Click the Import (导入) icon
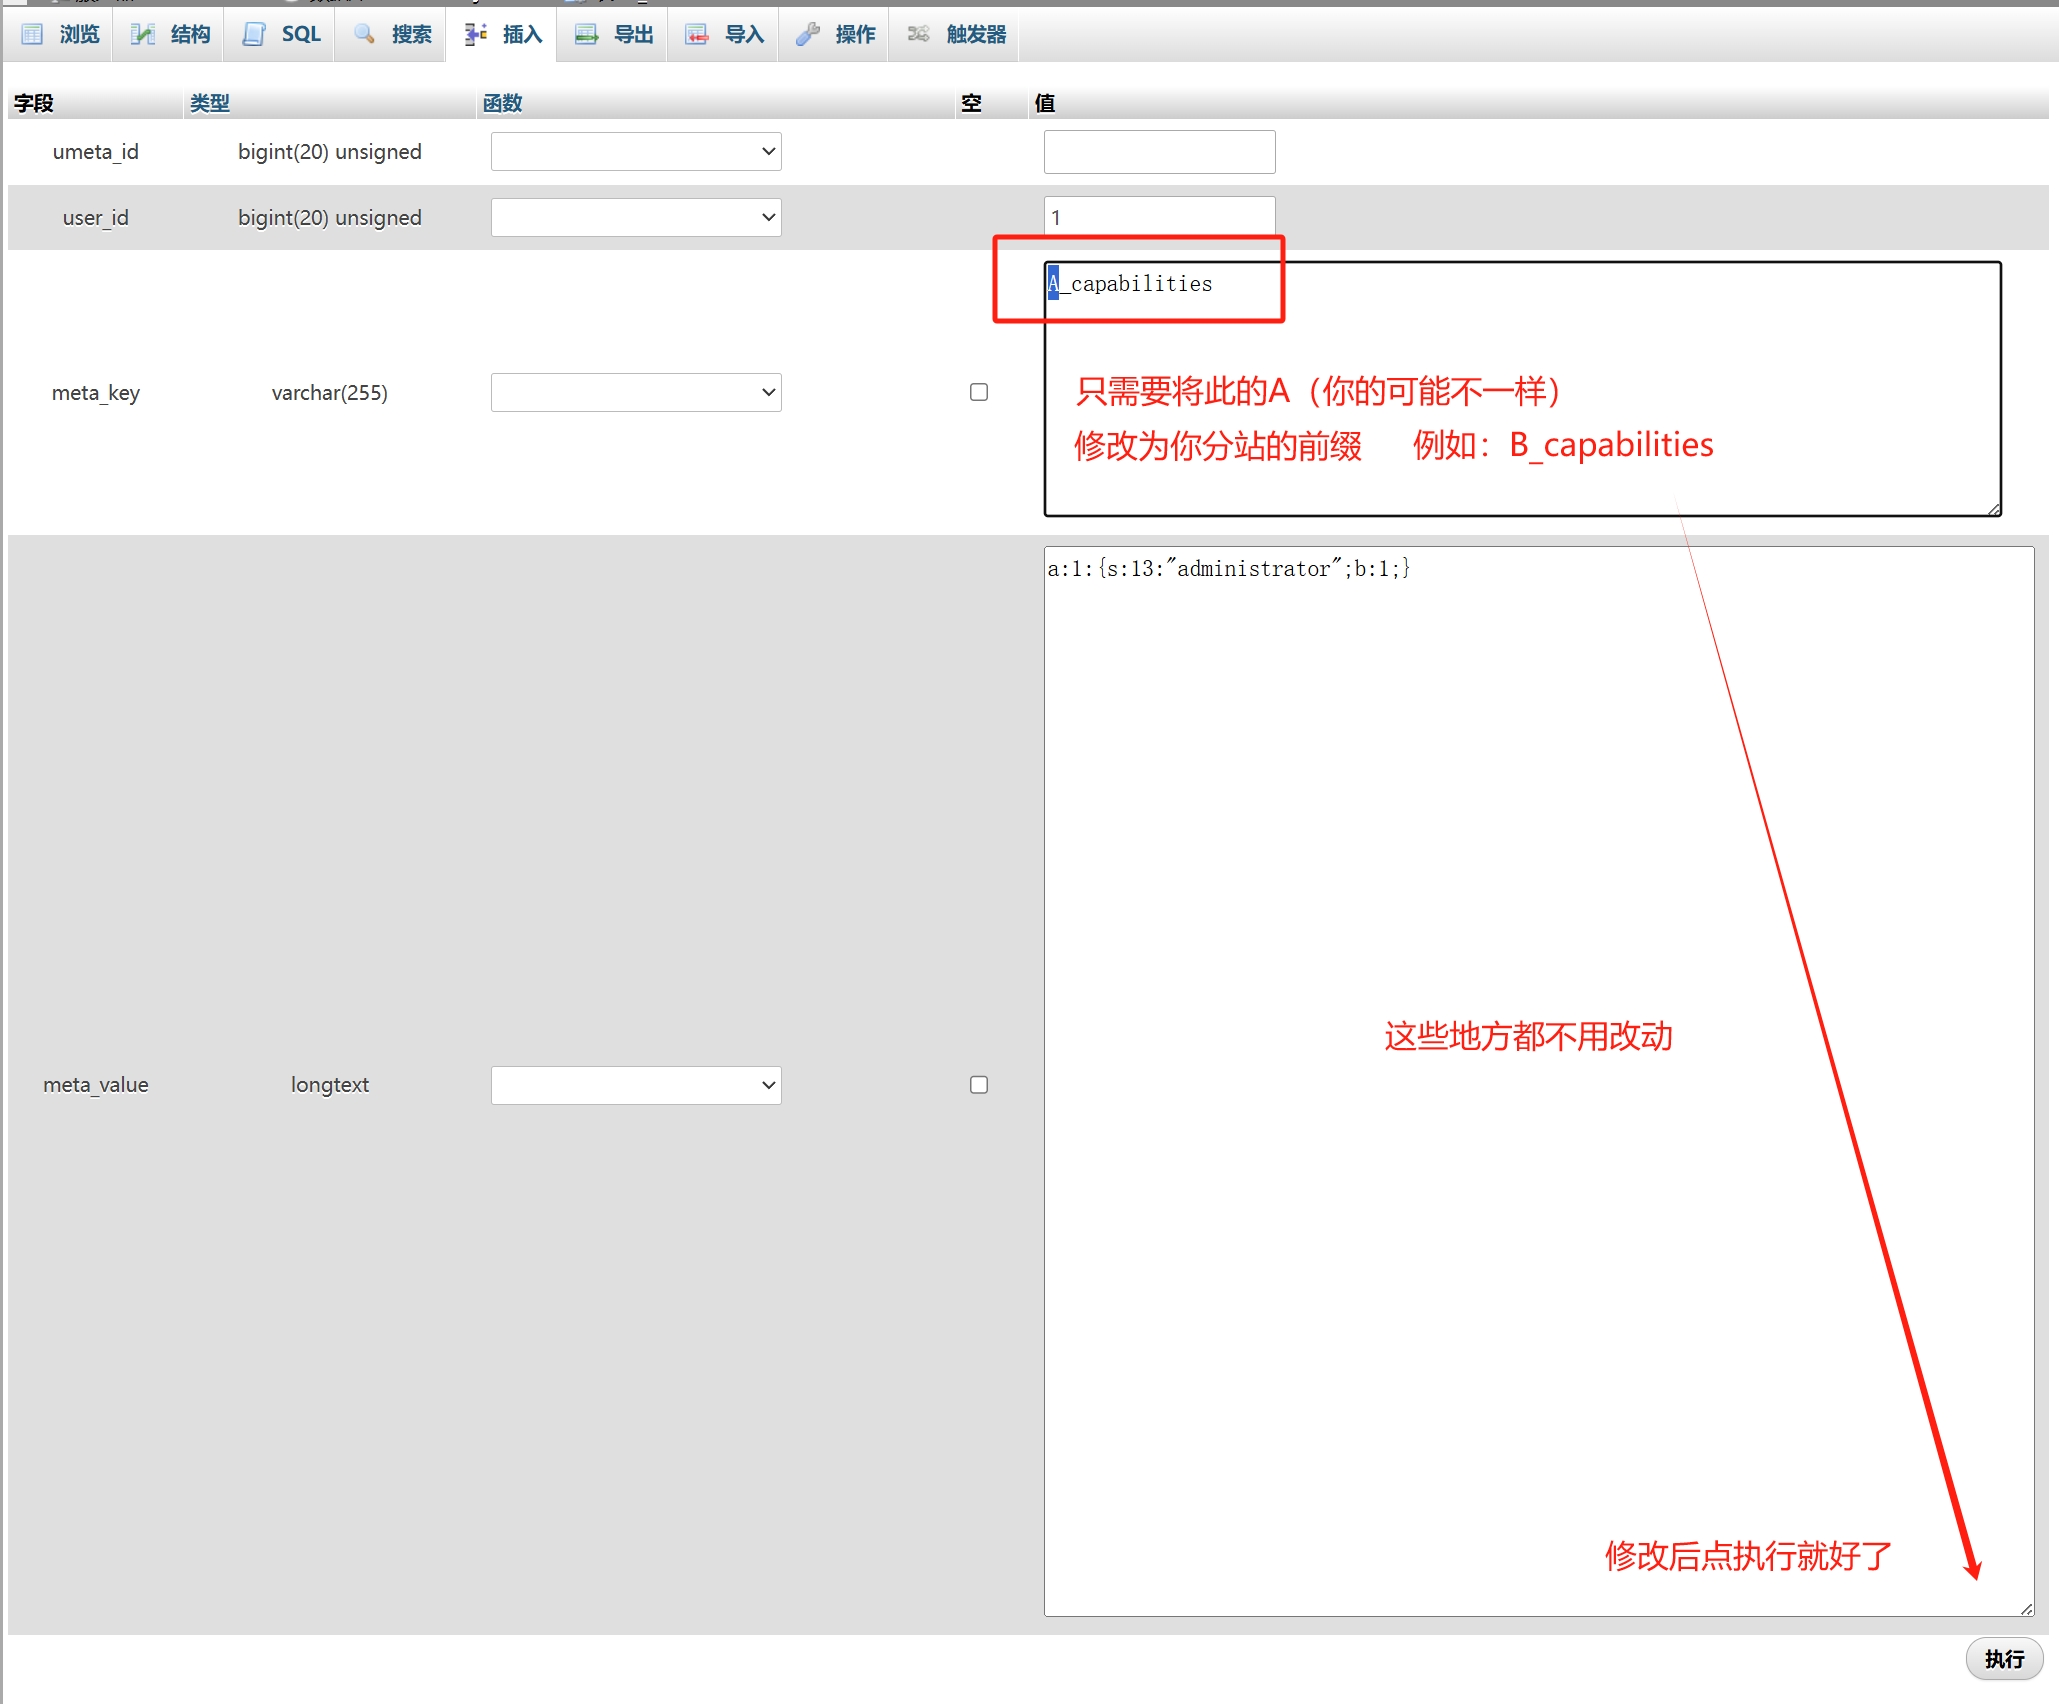This screenshot has width=2059, height=1704. pos(697,34)
